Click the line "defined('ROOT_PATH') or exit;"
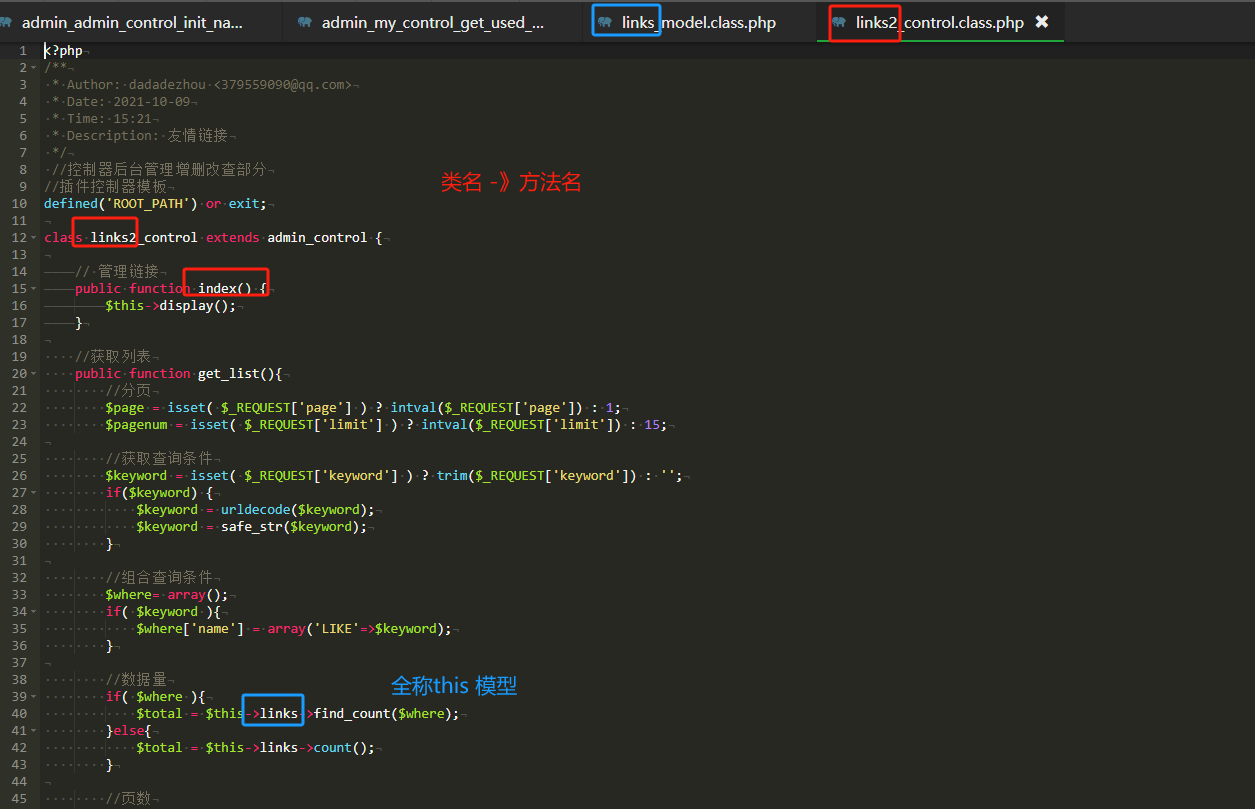Viewport: 1255px width, 809px height. 155,204
